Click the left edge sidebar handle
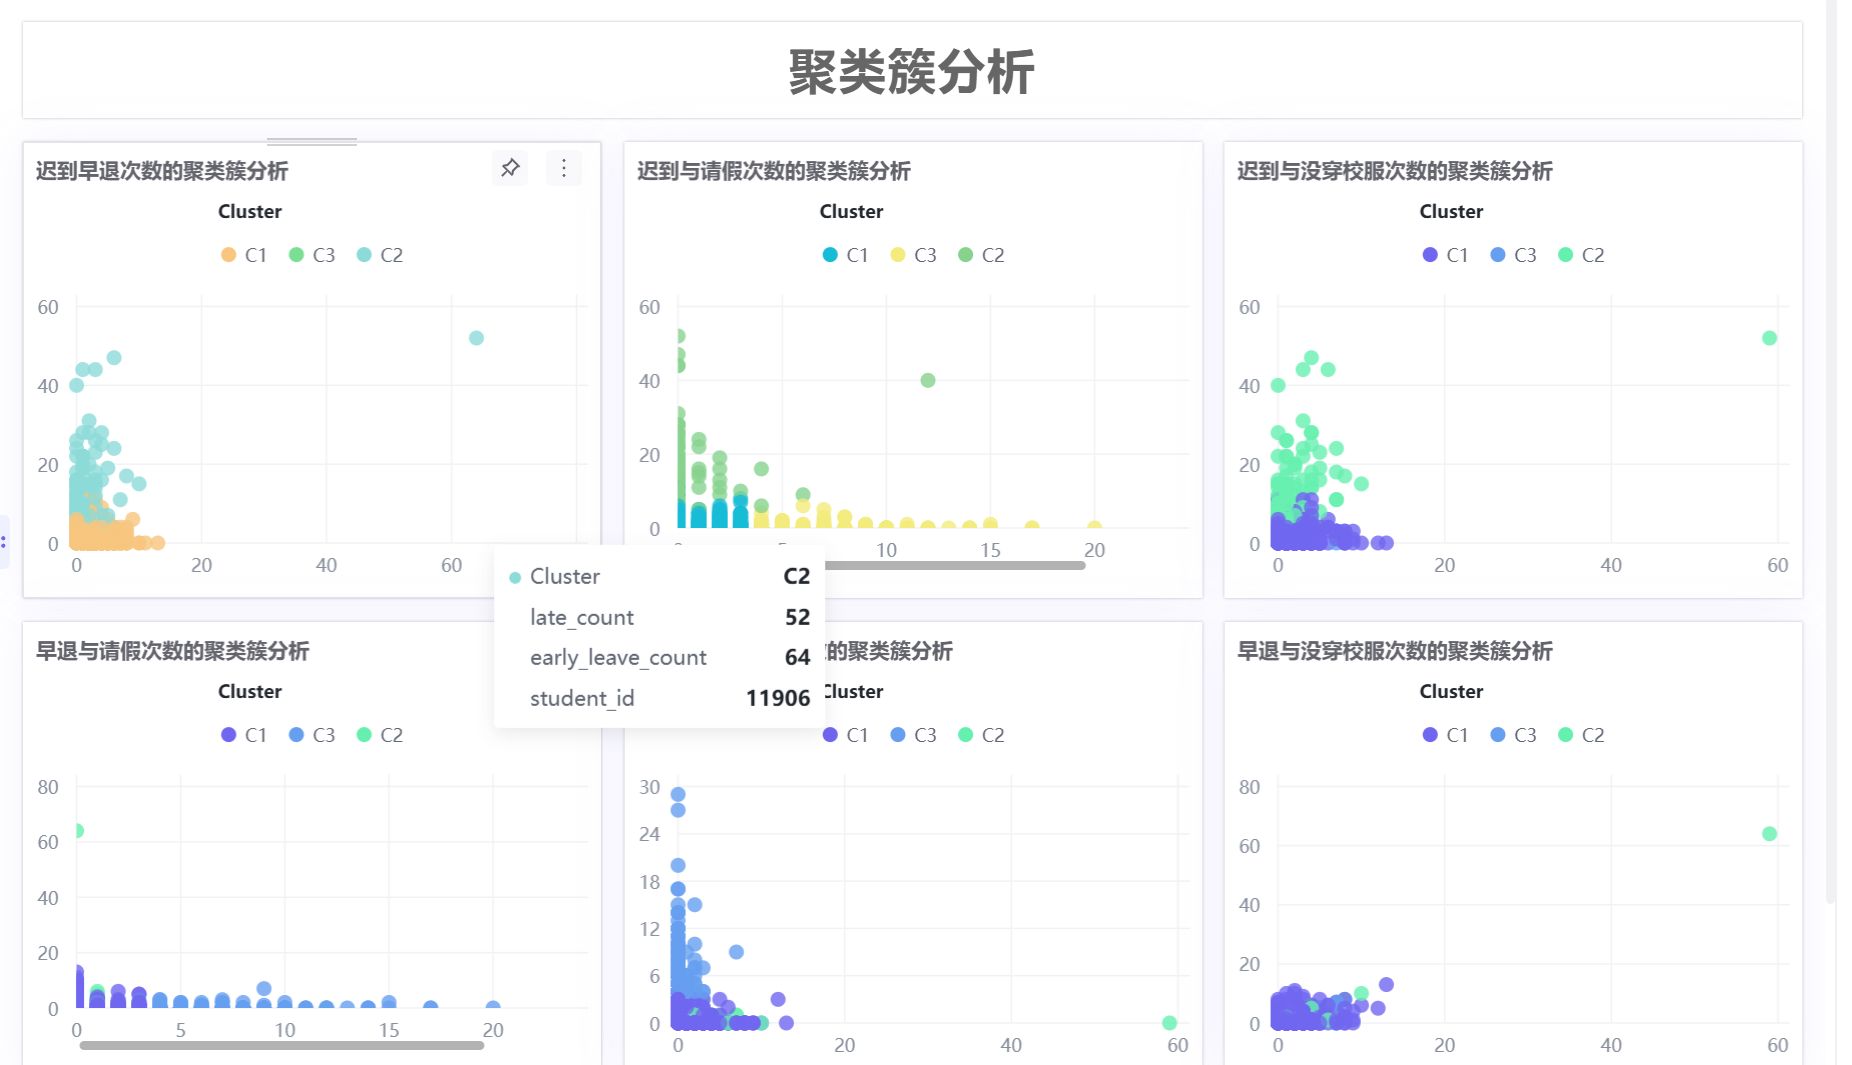 click(x=4, y=542)
